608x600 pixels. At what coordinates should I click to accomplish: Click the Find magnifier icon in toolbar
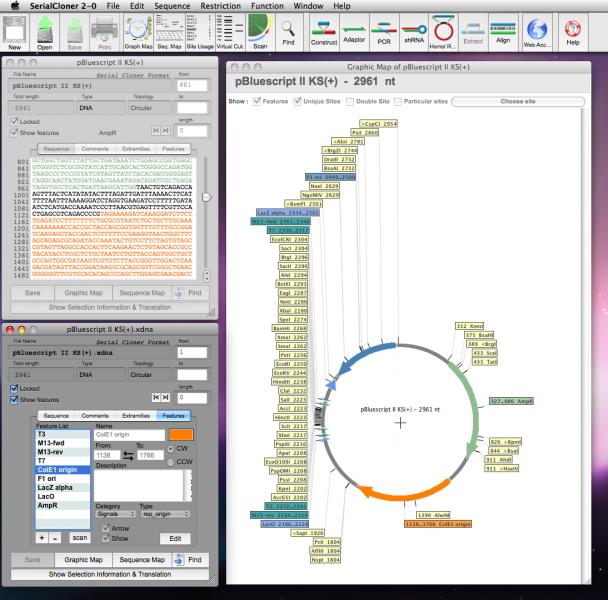tap(288, 33)
